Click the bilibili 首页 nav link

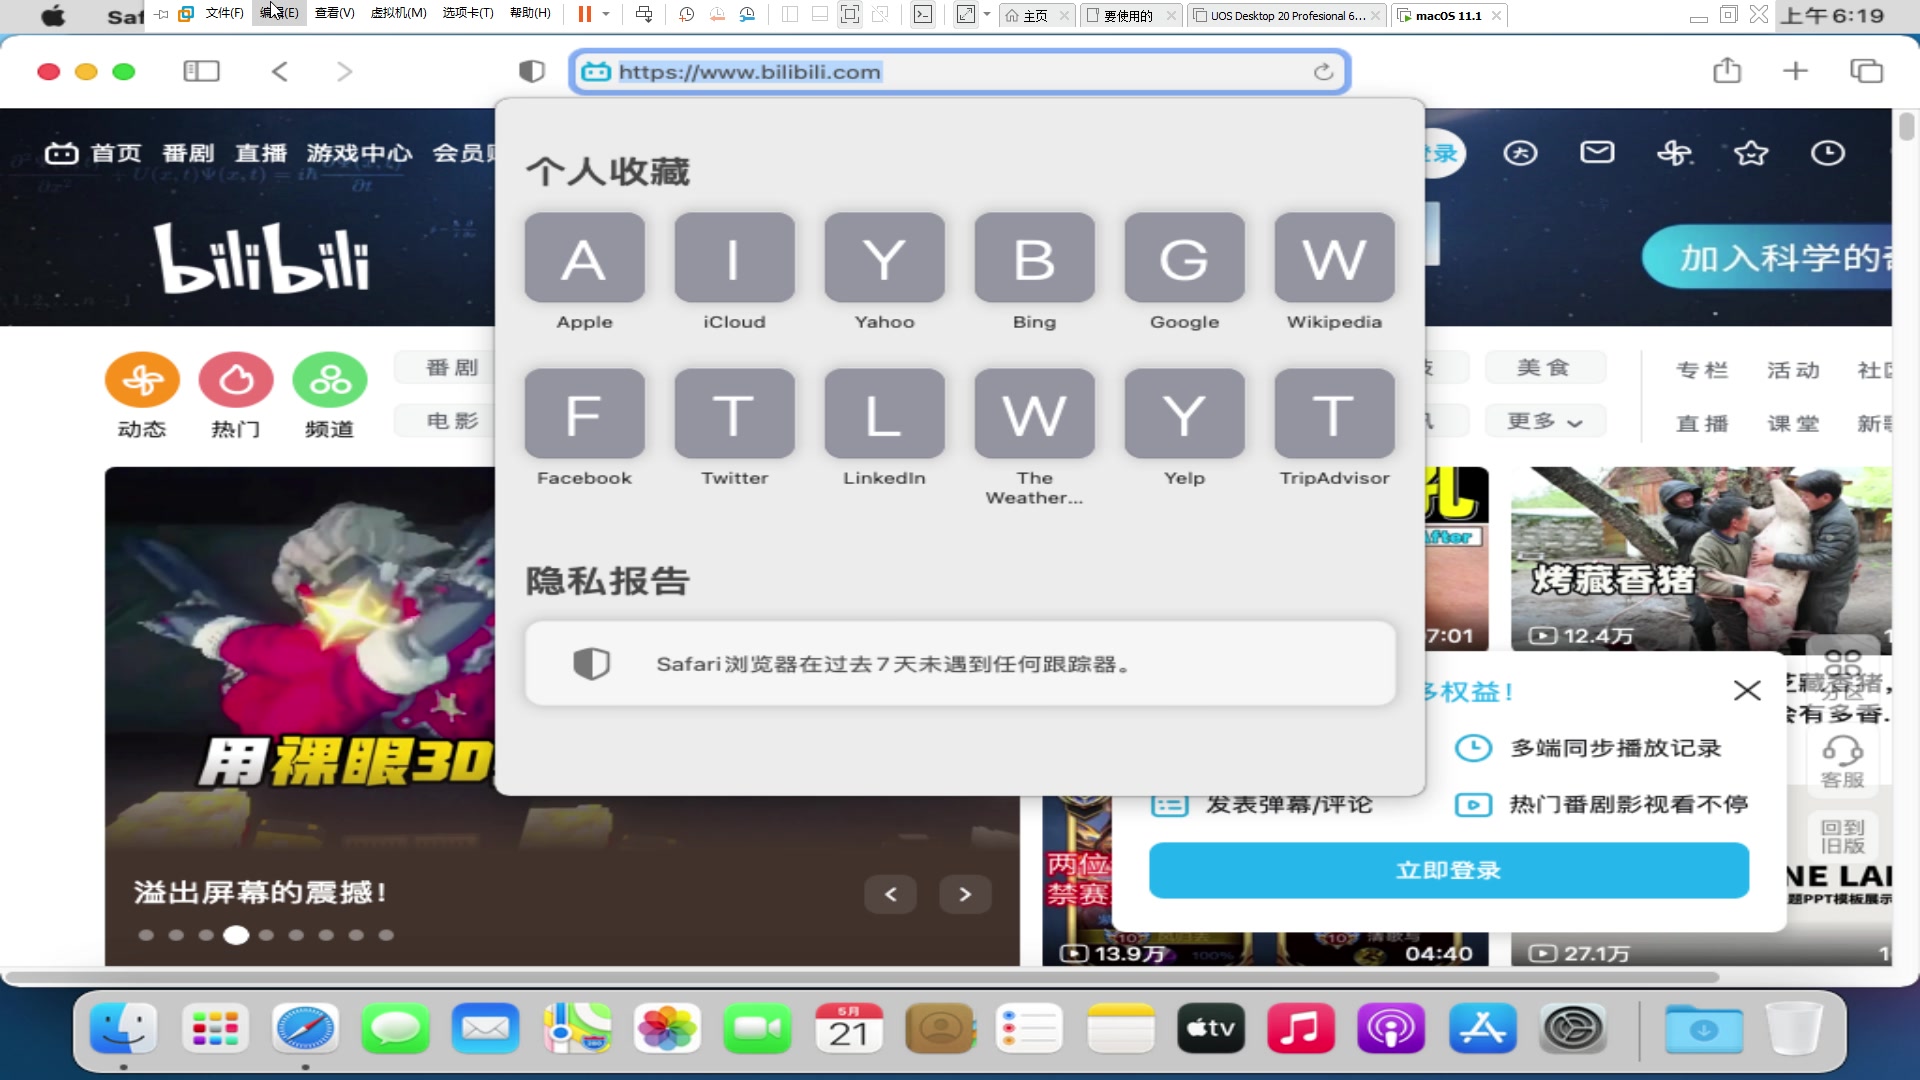pyautogui.click(x=116, y=153)
